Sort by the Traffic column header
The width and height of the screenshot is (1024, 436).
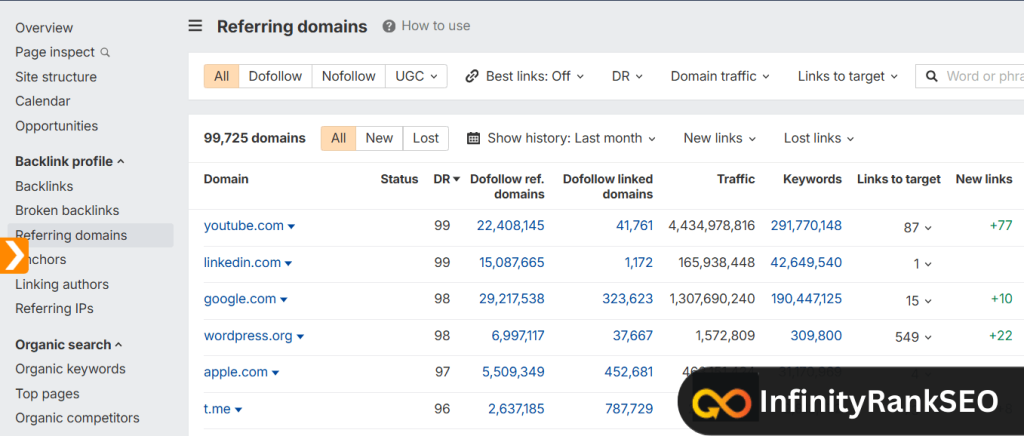735,179
